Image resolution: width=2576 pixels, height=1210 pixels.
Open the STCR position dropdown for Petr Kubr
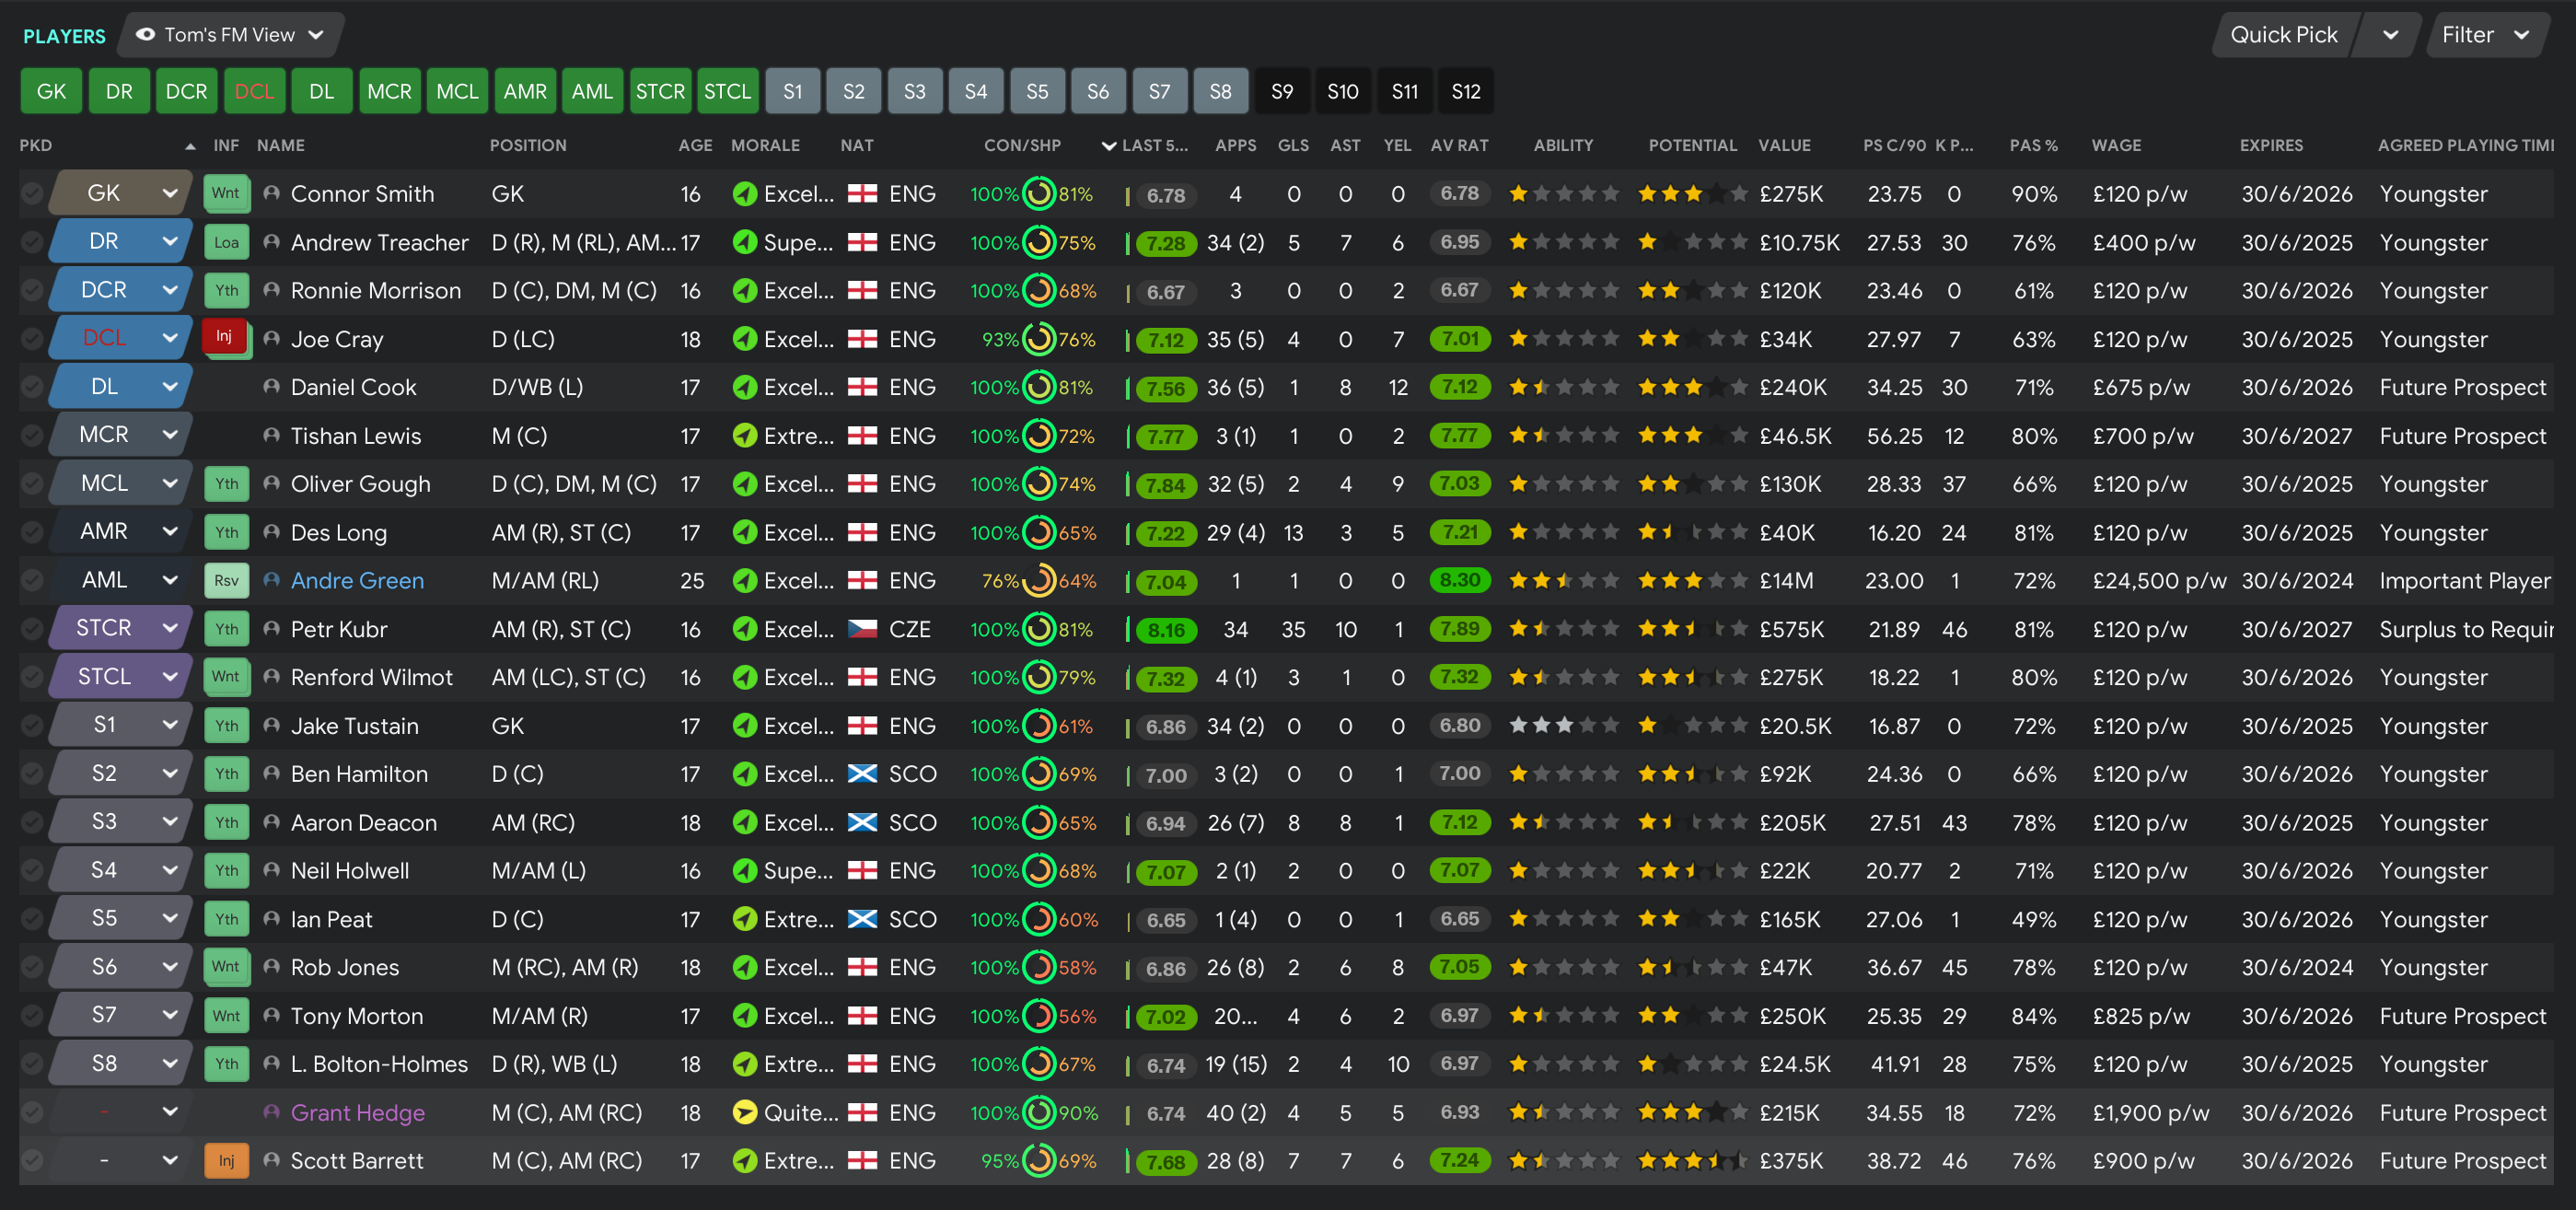170,628
